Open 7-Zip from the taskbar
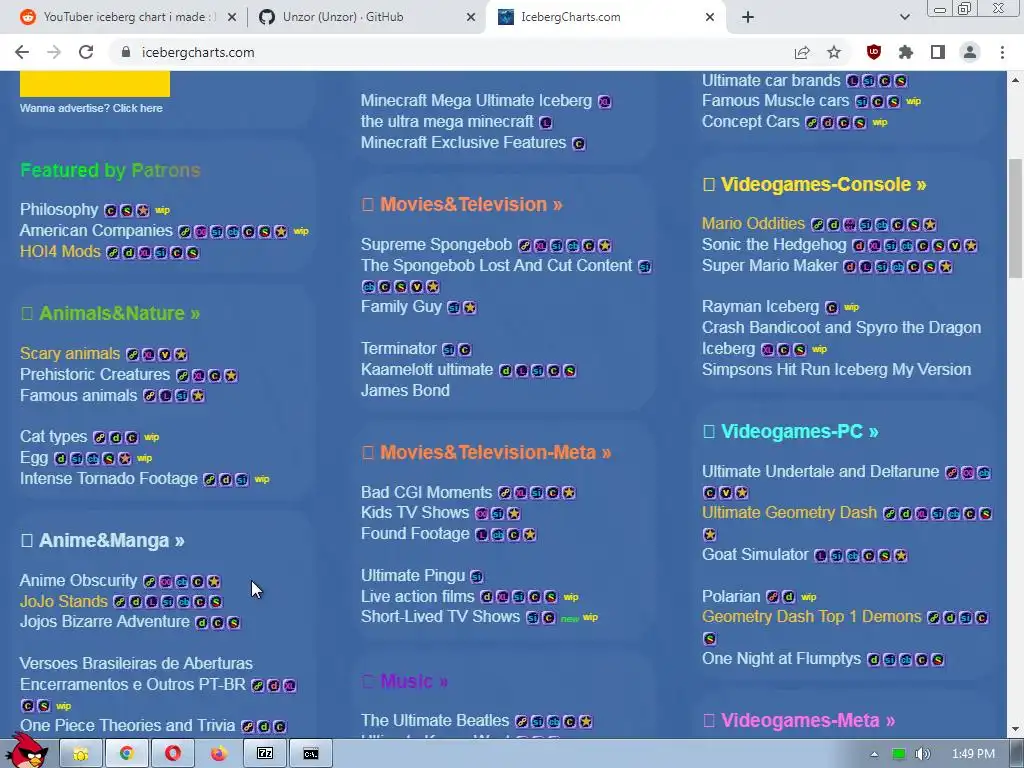This screenshot has height=768, width=1024. click(x=264, y=754)
